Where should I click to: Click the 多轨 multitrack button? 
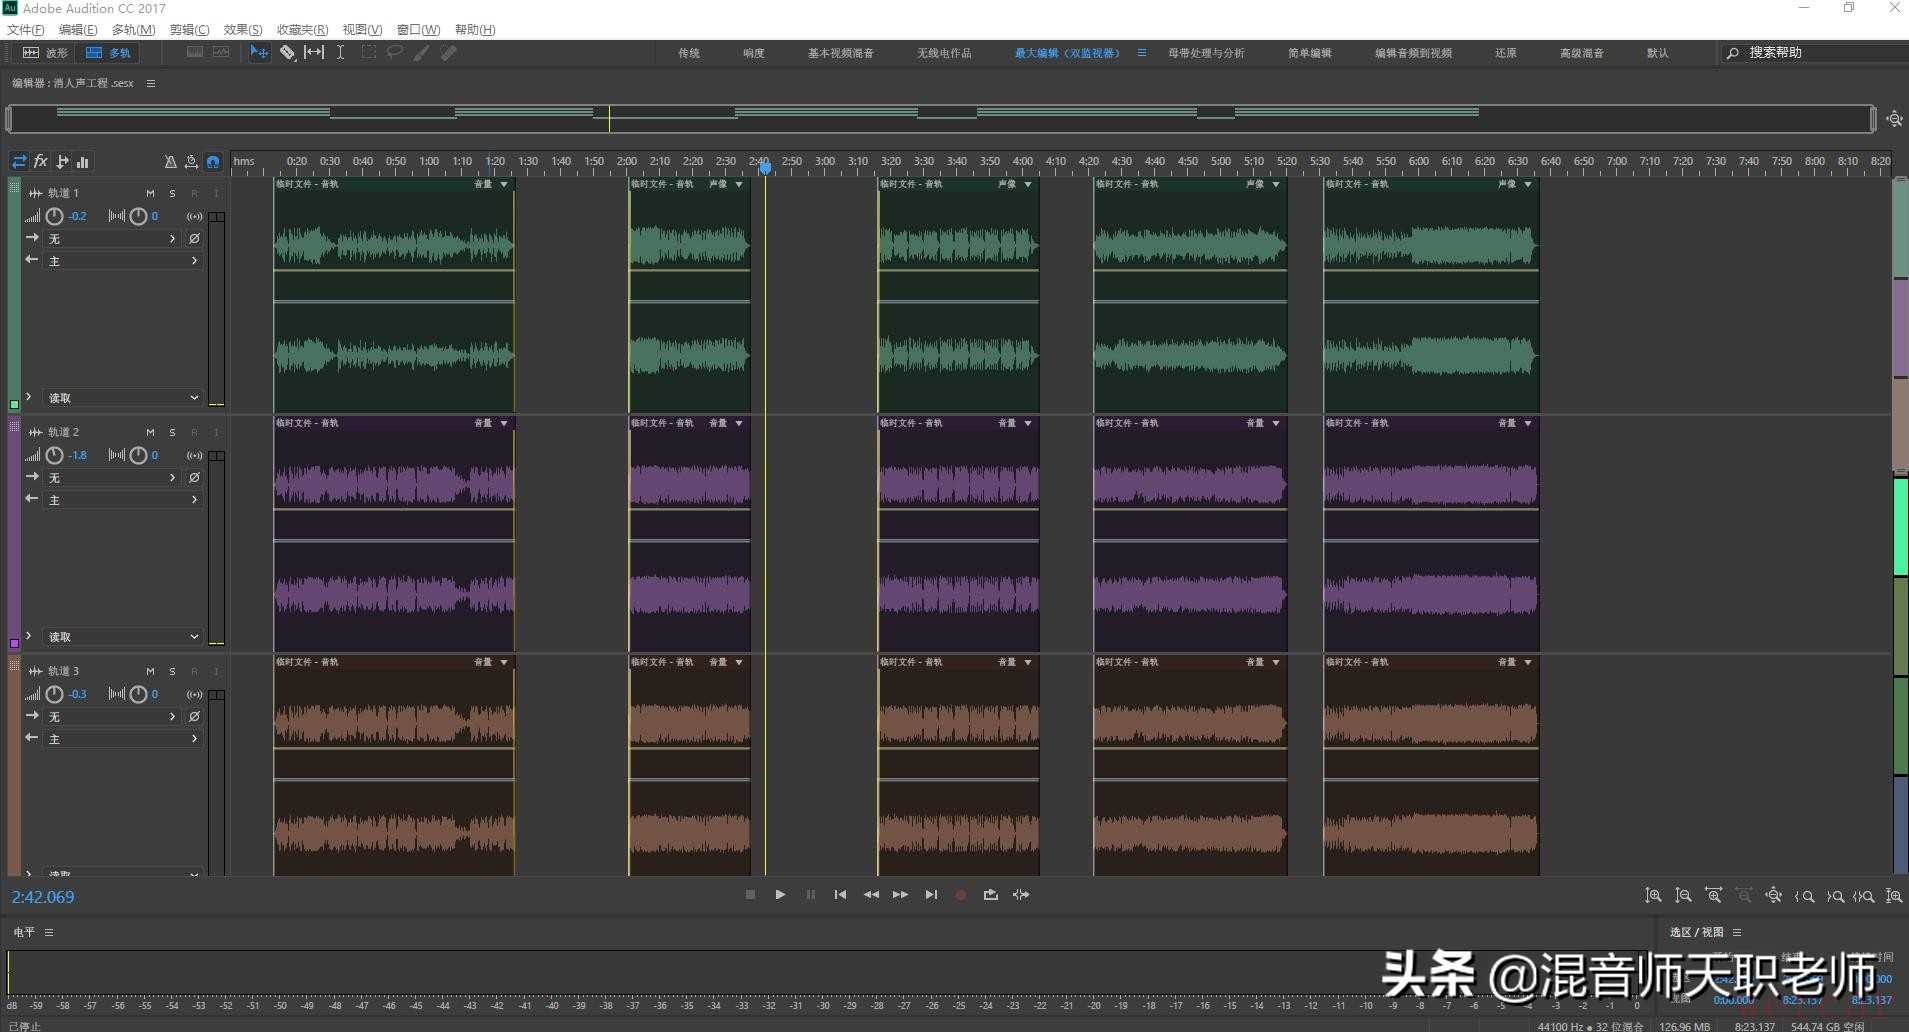109,53
